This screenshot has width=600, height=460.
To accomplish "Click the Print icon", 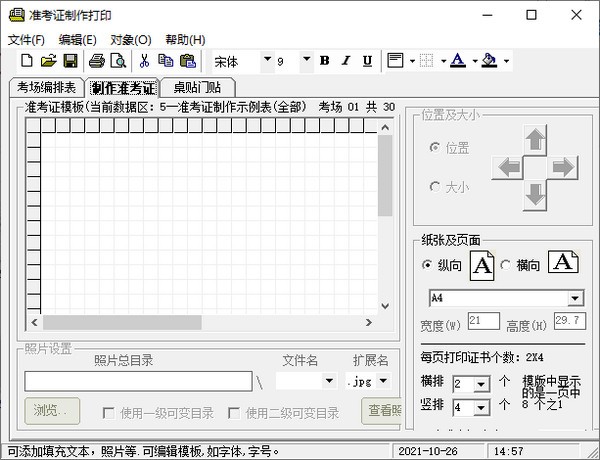I will coord(97,61).
